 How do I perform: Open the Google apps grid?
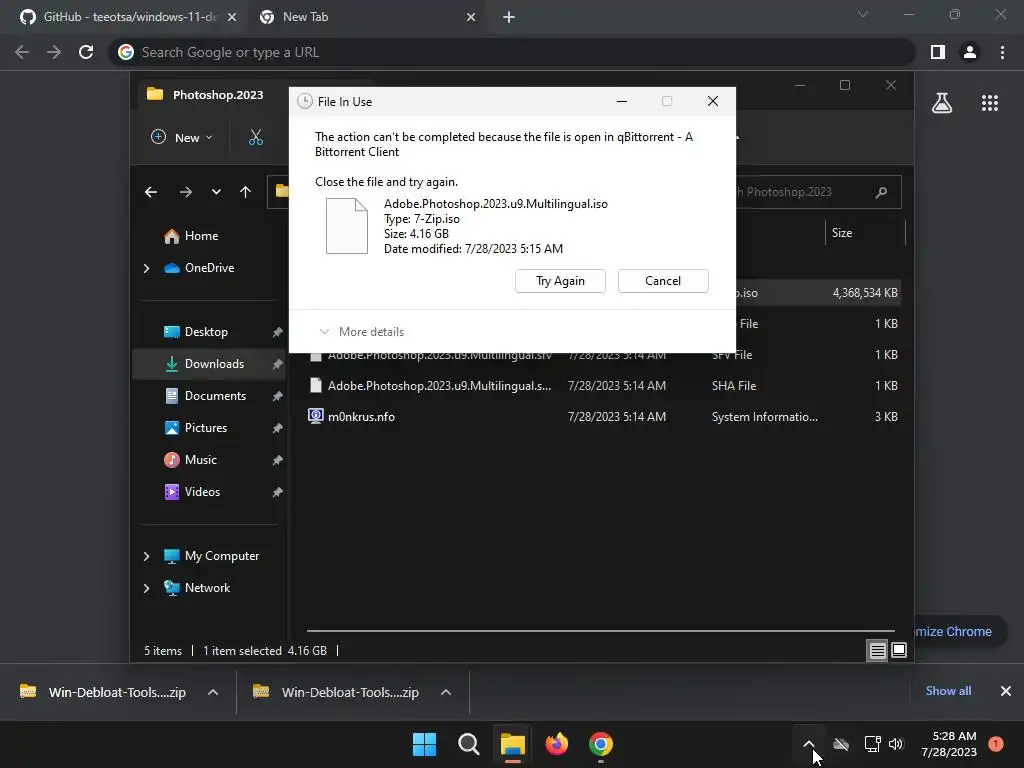989,103
